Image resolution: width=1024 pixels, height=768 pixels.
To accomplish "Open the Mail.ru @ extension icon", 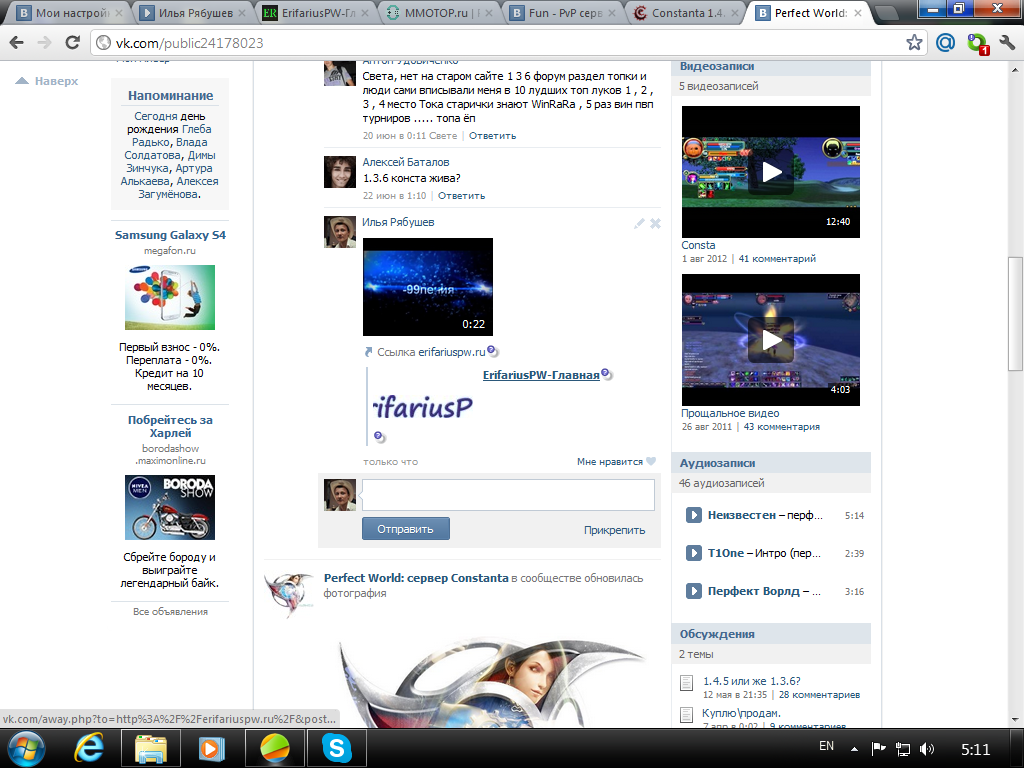I will point(945,43).
